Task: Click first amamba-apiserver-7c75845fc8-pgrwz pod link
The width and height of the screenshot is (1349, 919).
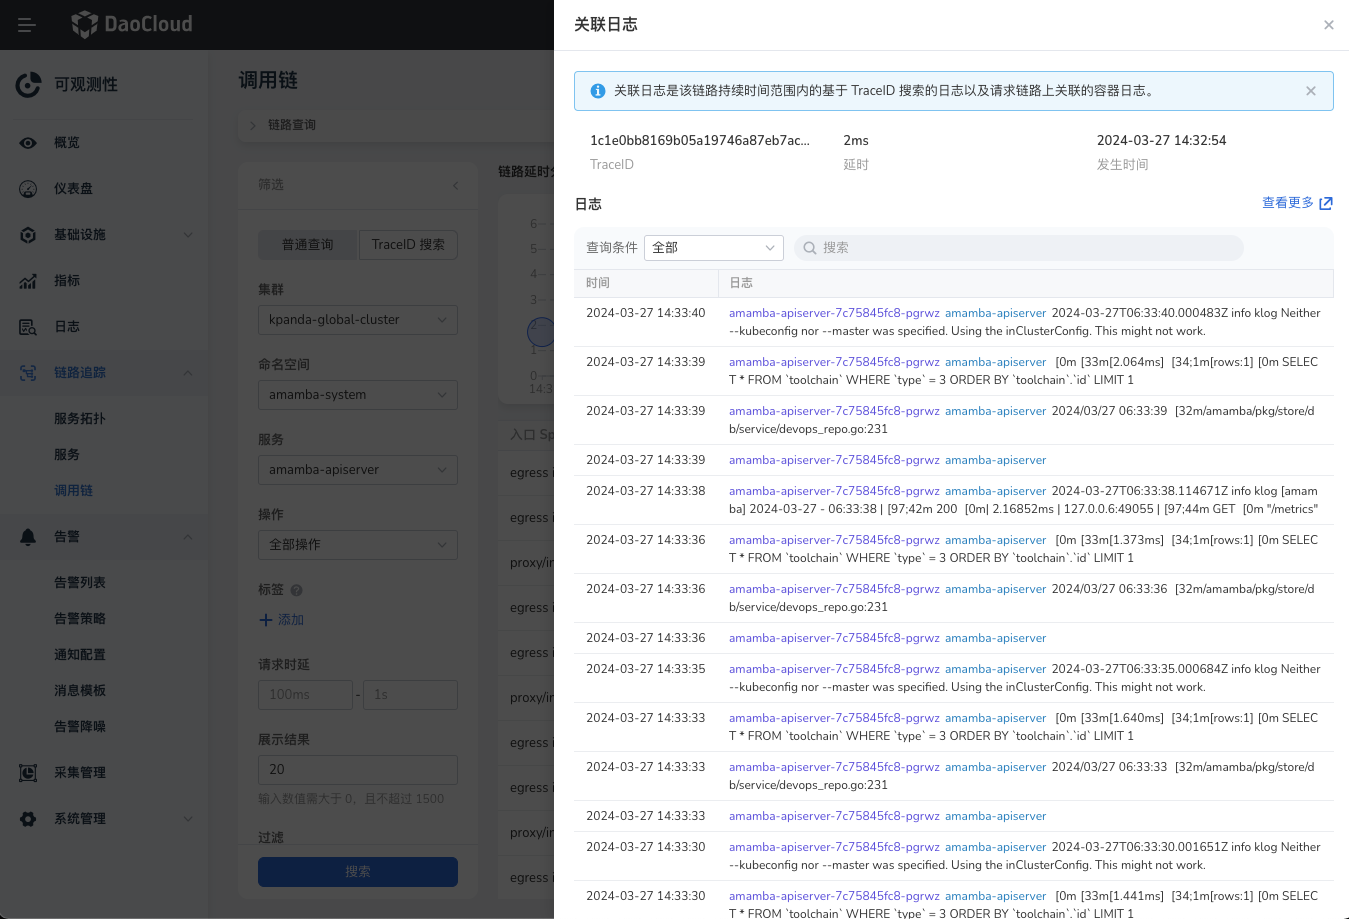Action: 834,313
